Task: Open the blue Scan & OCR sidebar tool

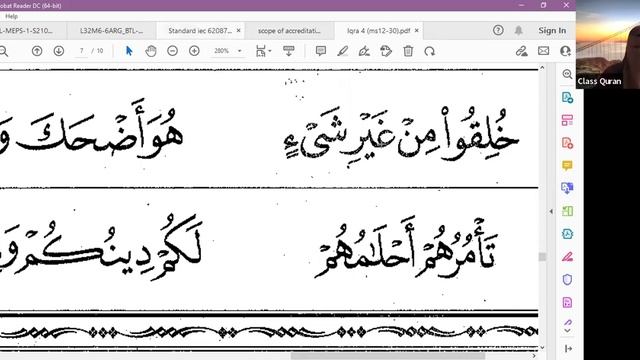Action: click(x=567, y=234)
